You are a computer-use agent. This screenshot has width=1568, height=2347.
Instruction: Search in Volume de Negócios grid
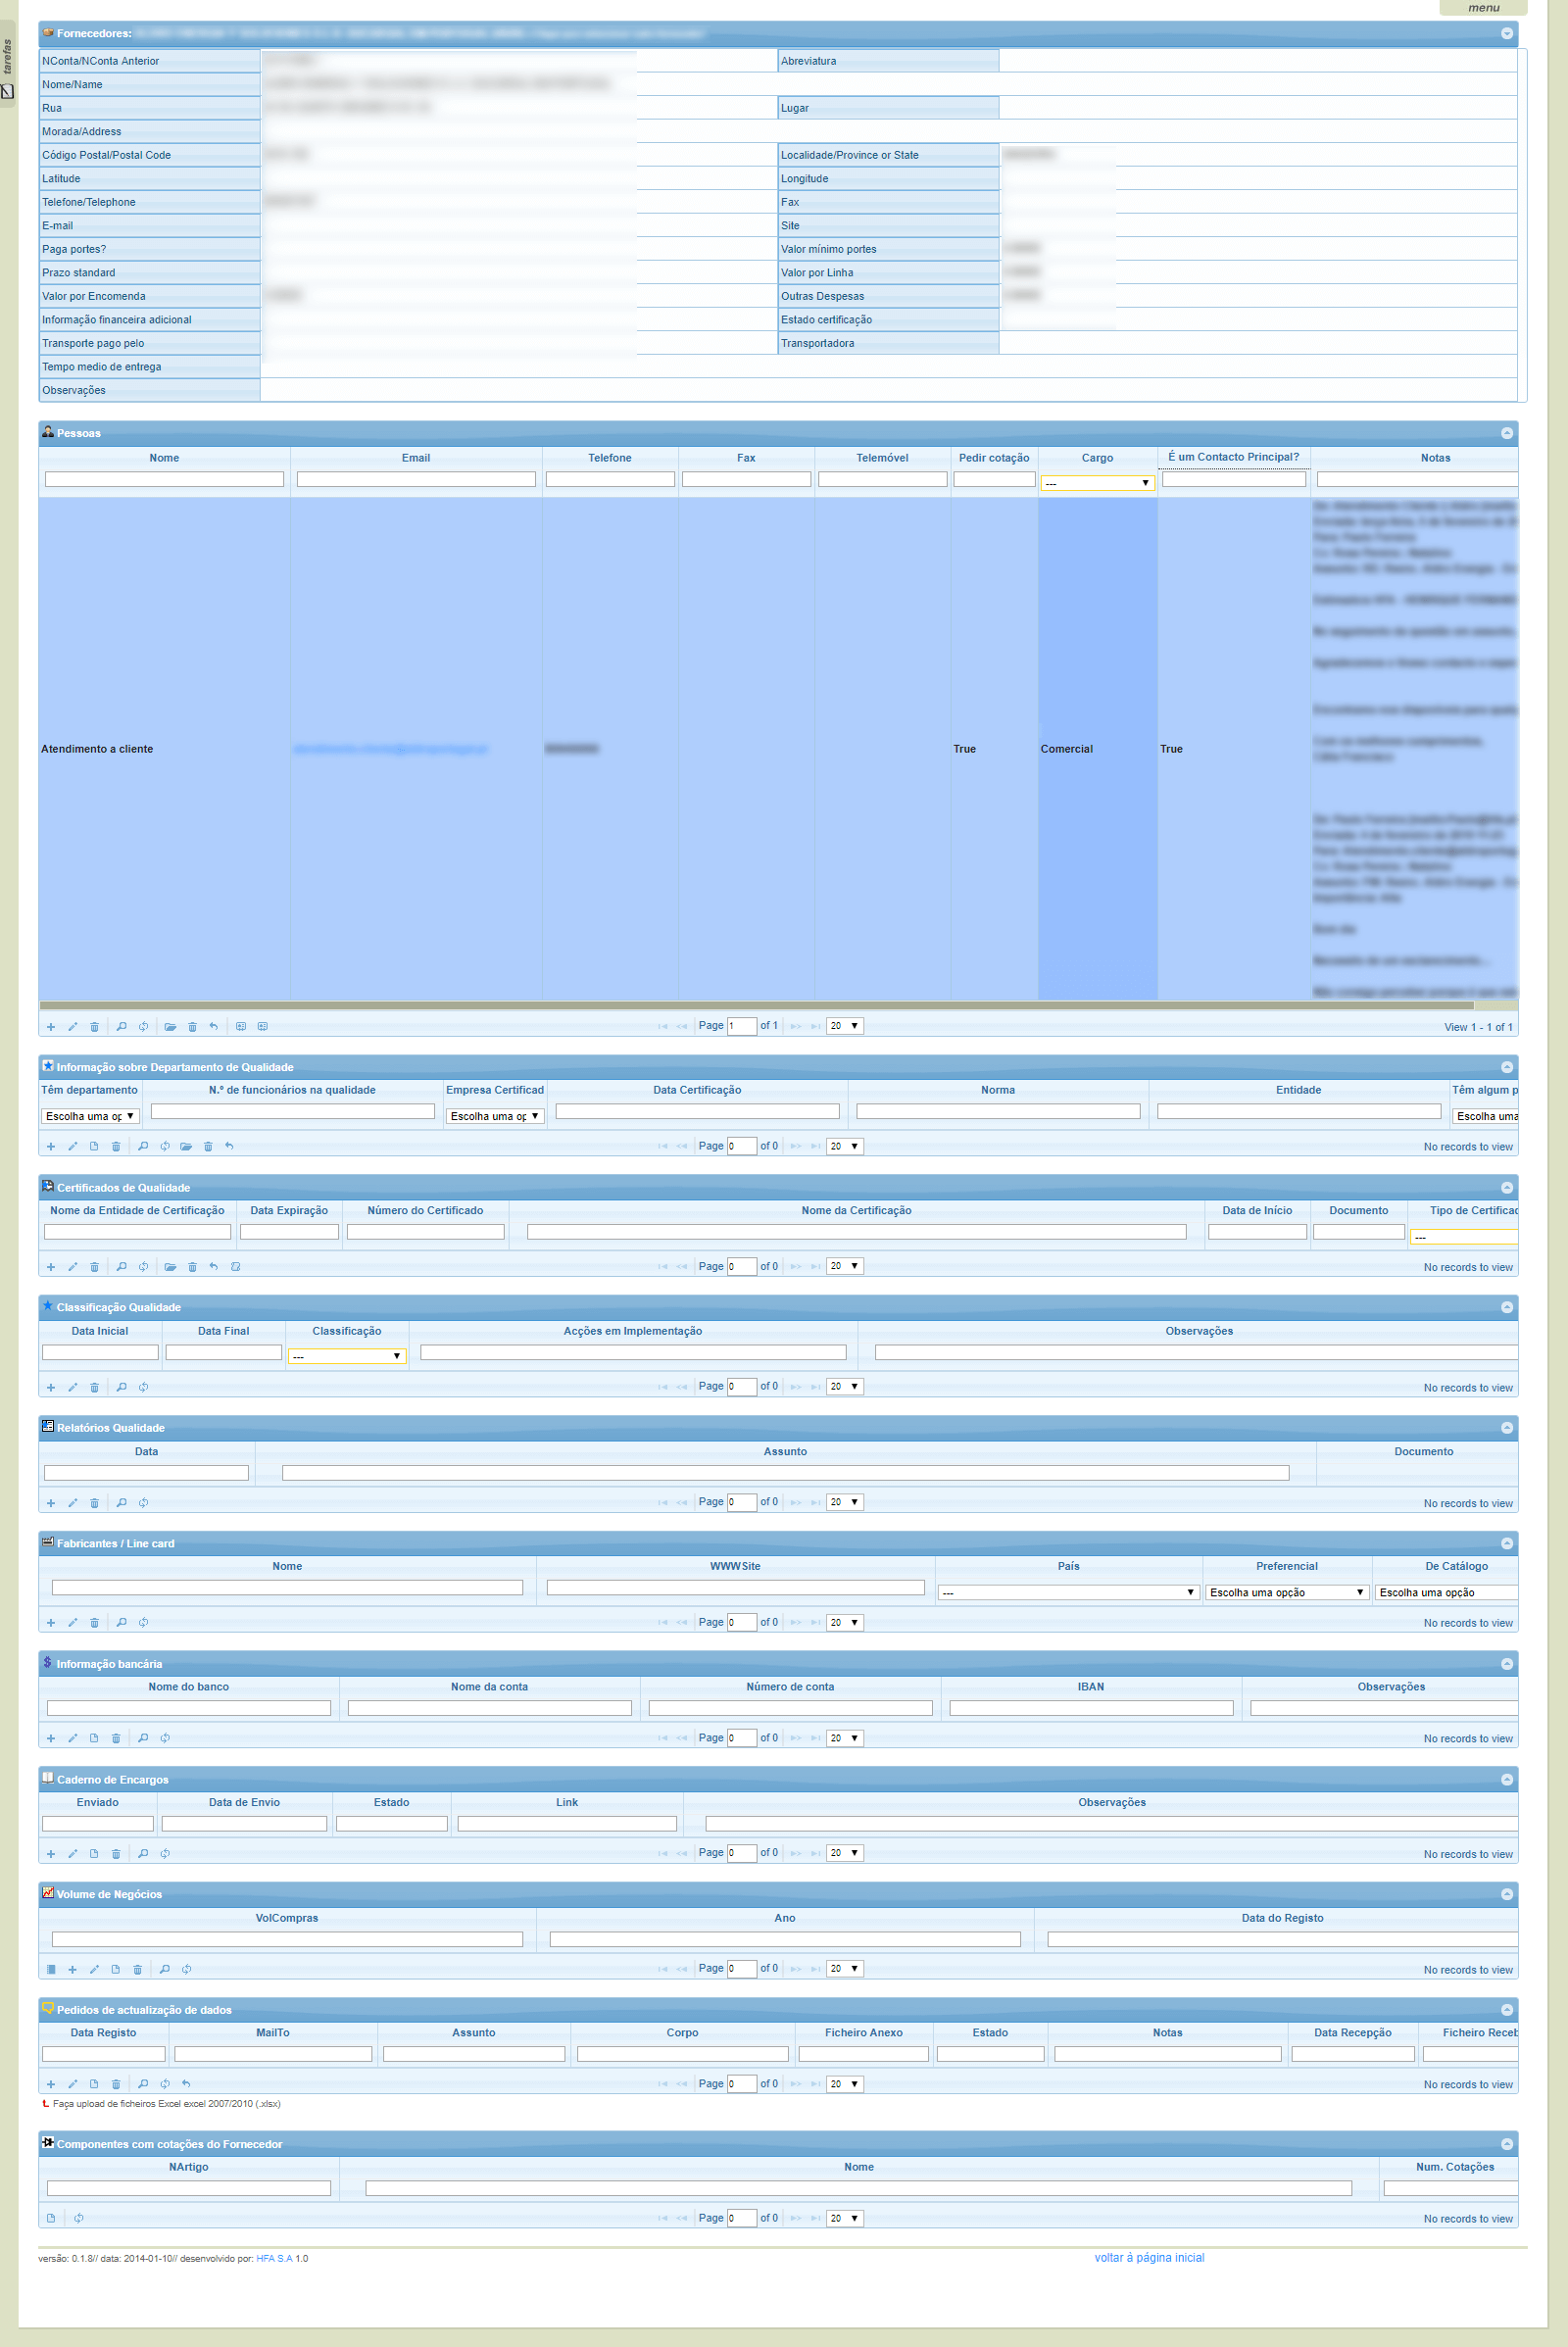tap(165, 1969)
